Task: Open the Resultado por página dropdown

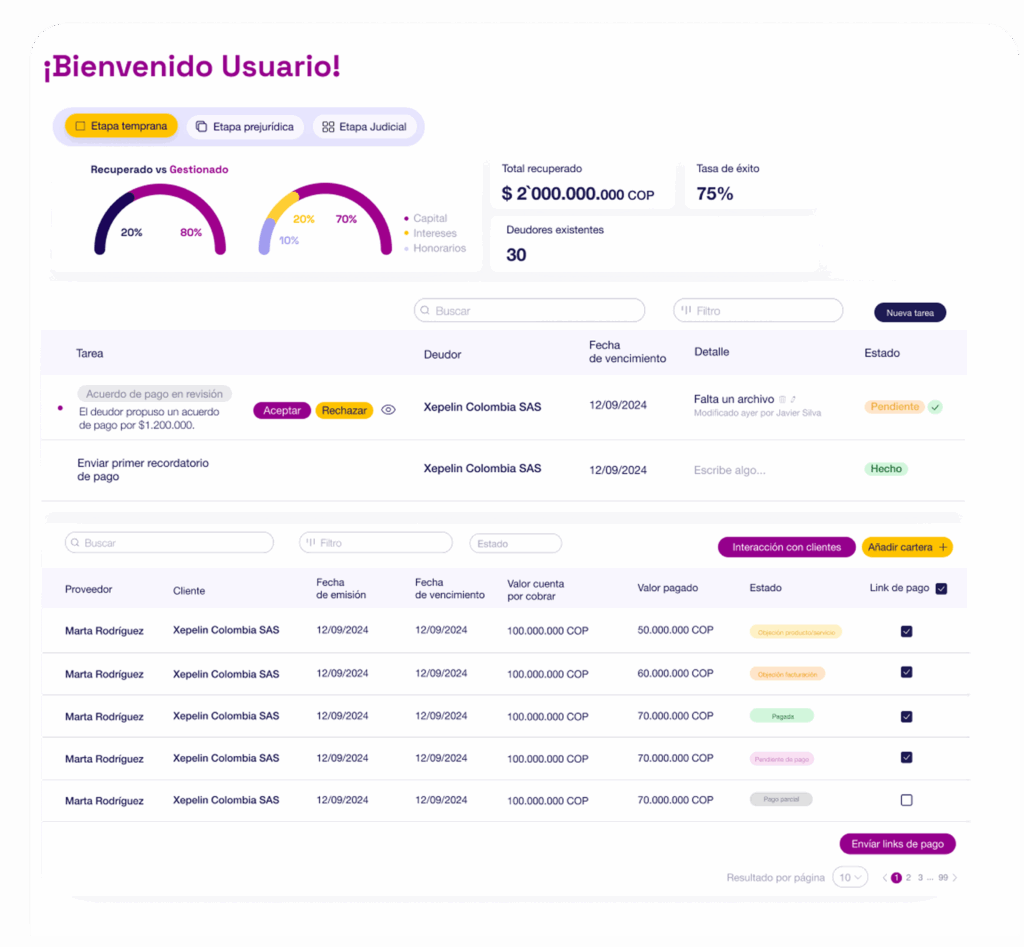Action: [x=850, y=878]
